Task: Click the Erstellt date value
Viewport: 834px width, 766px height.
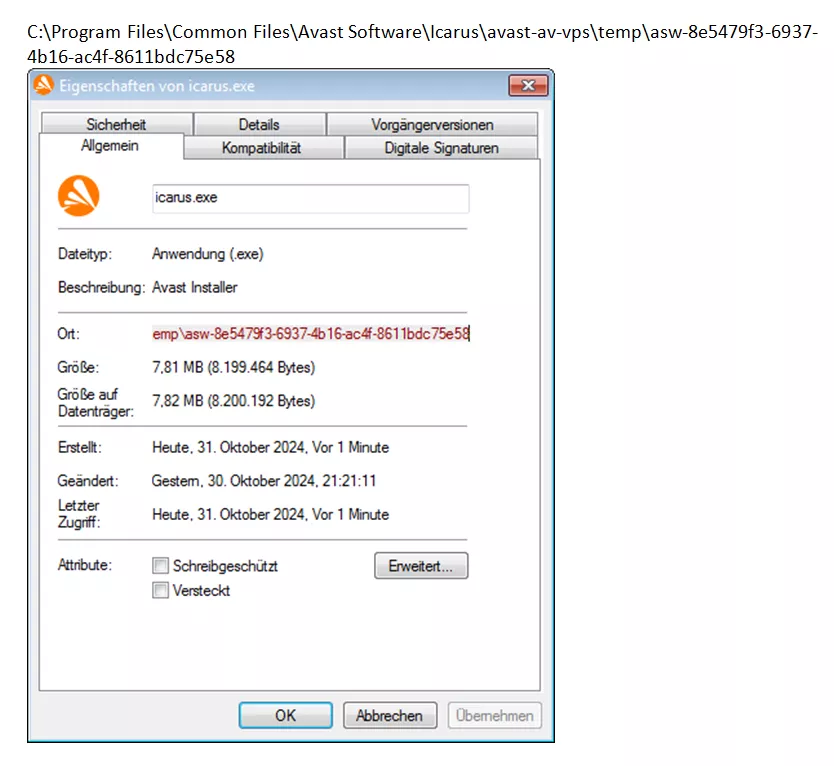Action: [x=270, y=447]
